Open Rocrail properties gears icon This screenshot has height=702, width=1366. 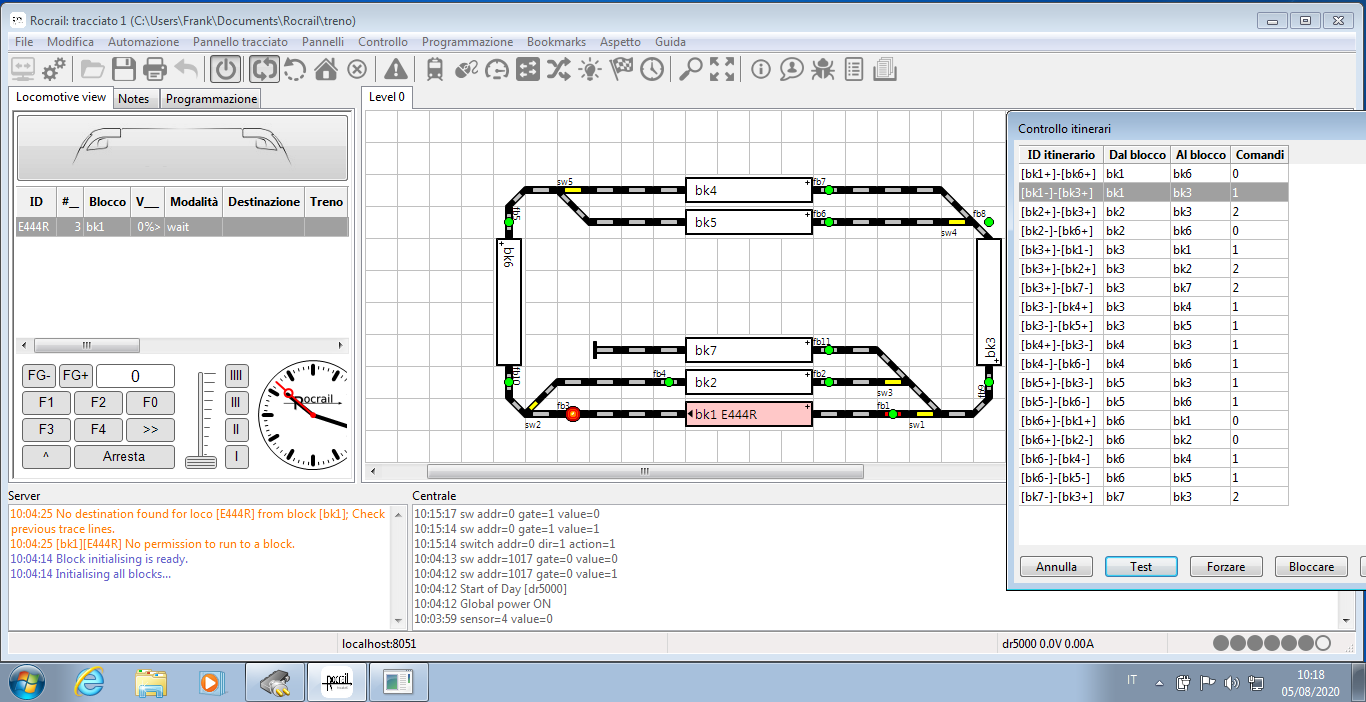pos(54,69)
